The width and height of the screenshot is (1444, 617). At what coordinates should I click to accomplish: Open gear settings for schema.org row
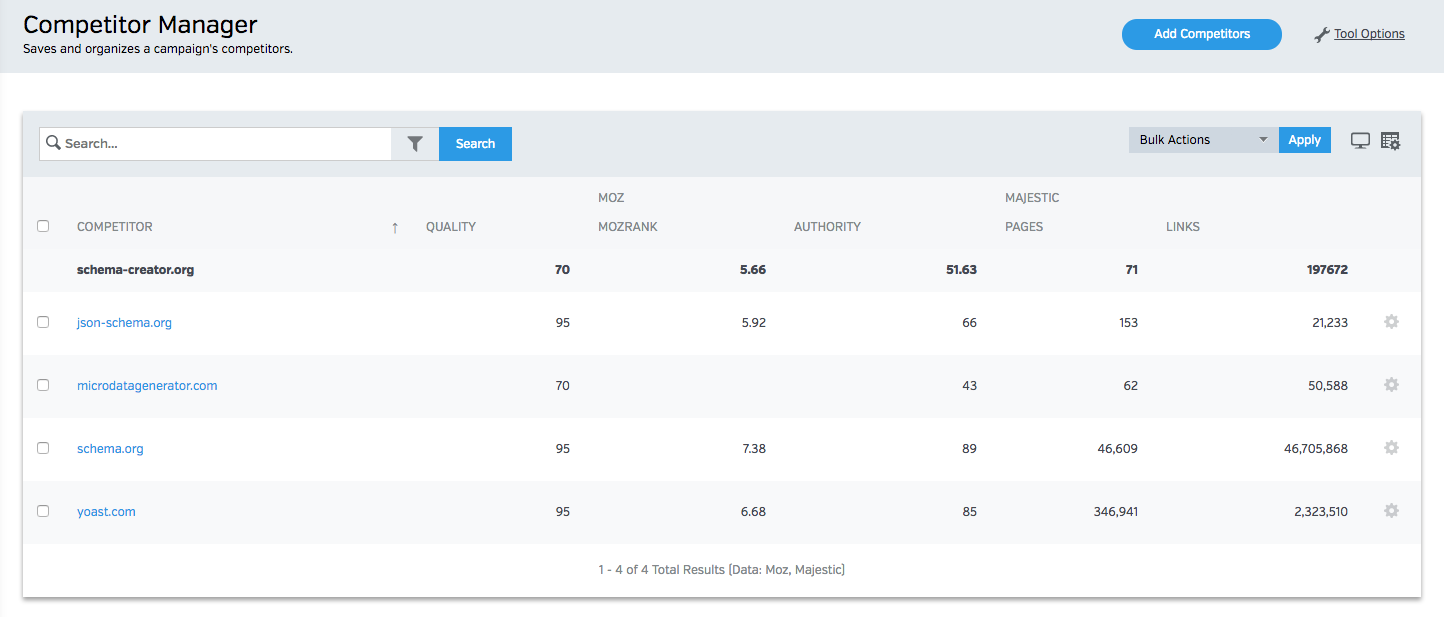(1390, 448)
